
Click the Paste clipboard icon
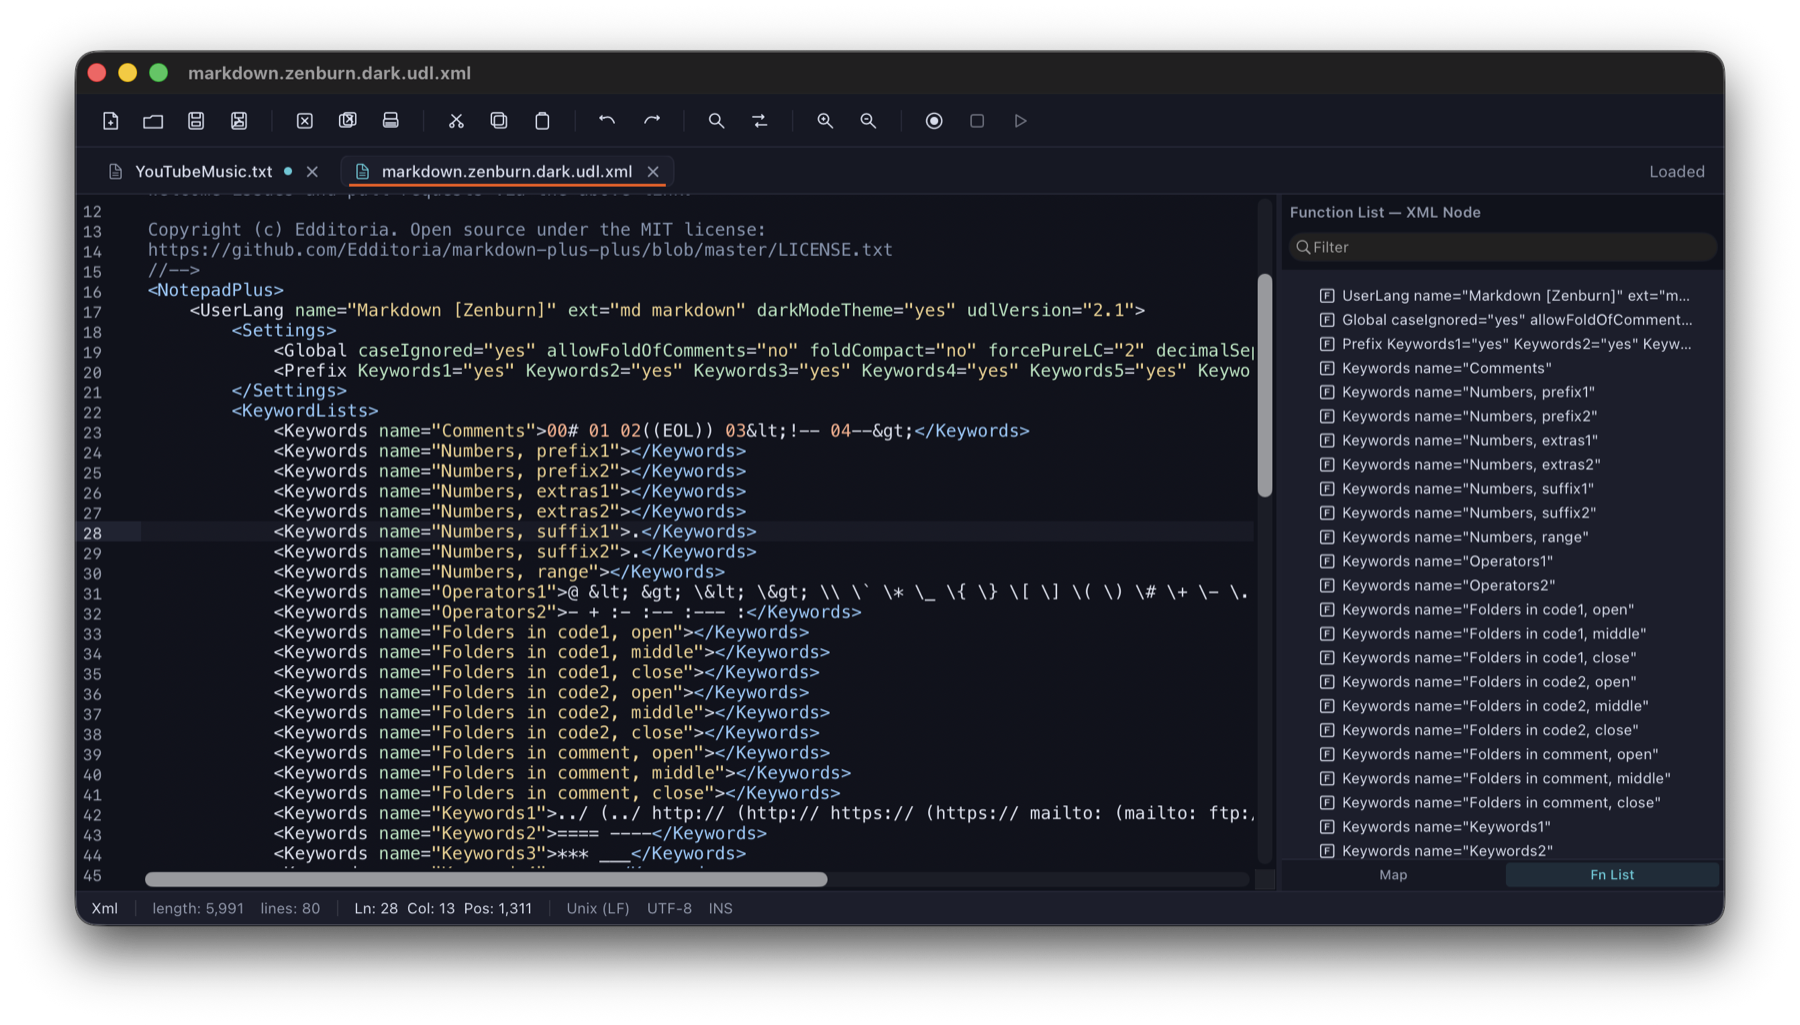point(542,121)
